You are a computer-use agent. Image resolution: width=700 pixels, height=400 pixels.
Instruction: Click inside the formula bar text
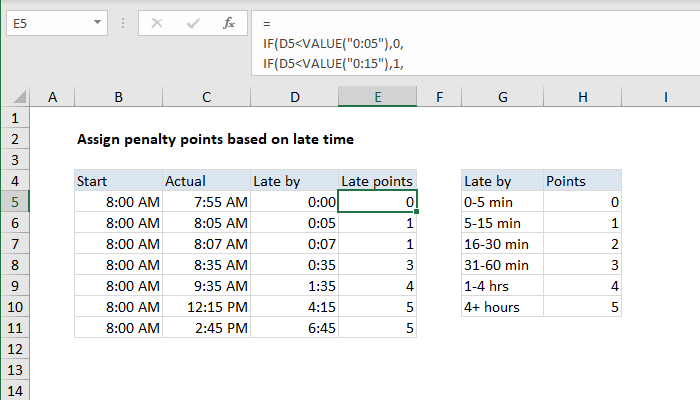[x=475, y=43]
